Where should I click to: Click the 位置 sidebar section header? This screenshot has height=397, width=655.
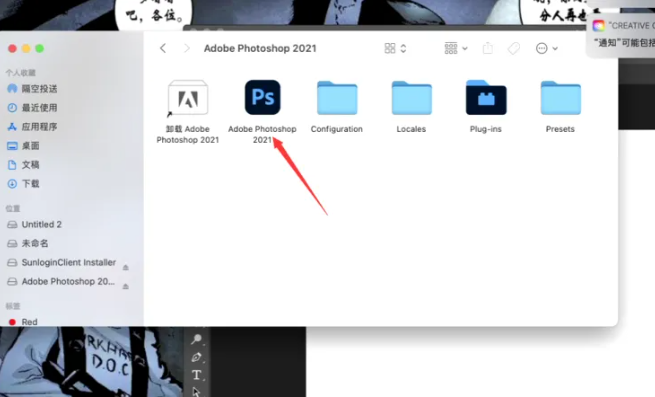tap(13, 208)
